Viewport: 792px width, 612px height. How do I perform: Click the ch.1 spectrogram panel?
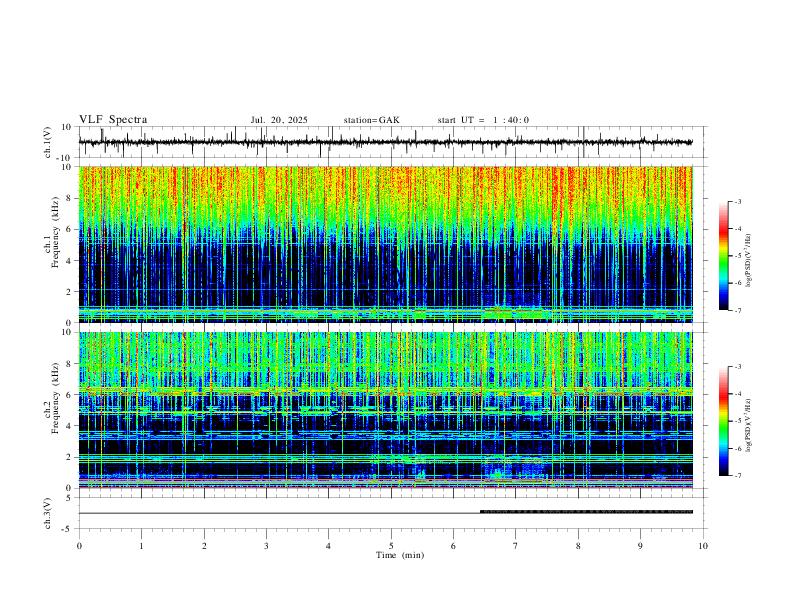(385, 244)
